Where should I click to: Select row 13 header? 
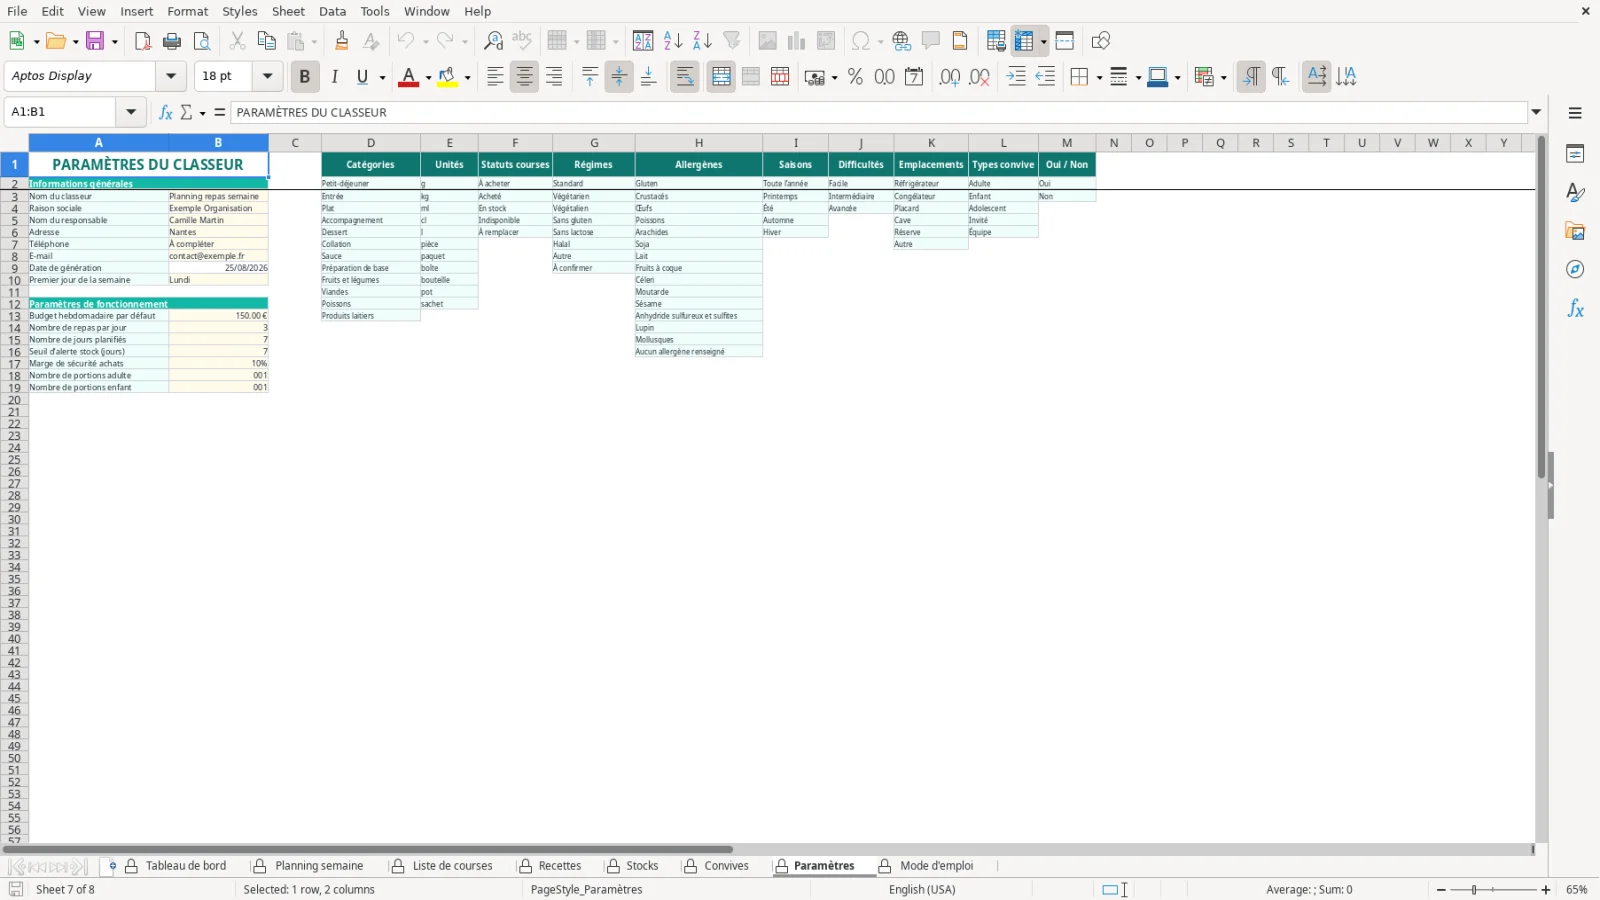14,316
